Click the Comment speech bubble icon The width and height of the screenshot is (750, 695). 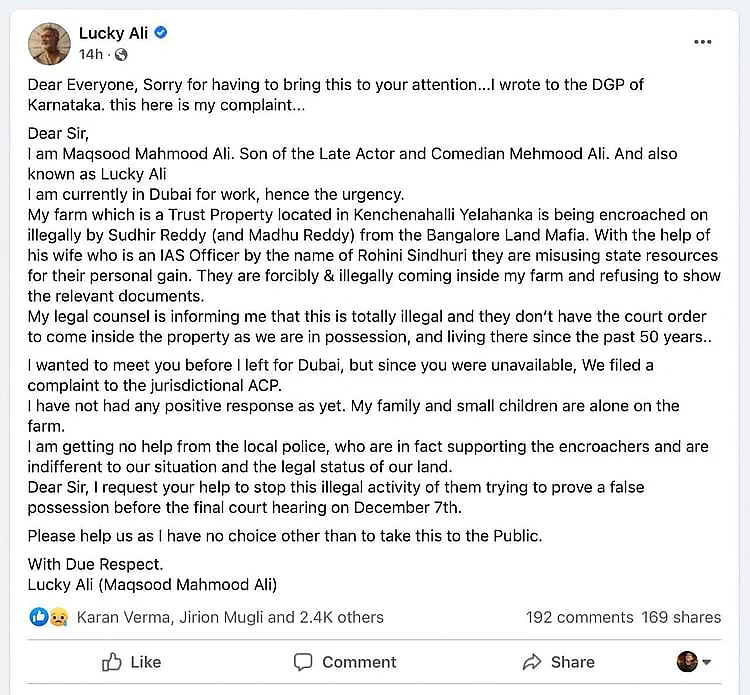point(303,662)
